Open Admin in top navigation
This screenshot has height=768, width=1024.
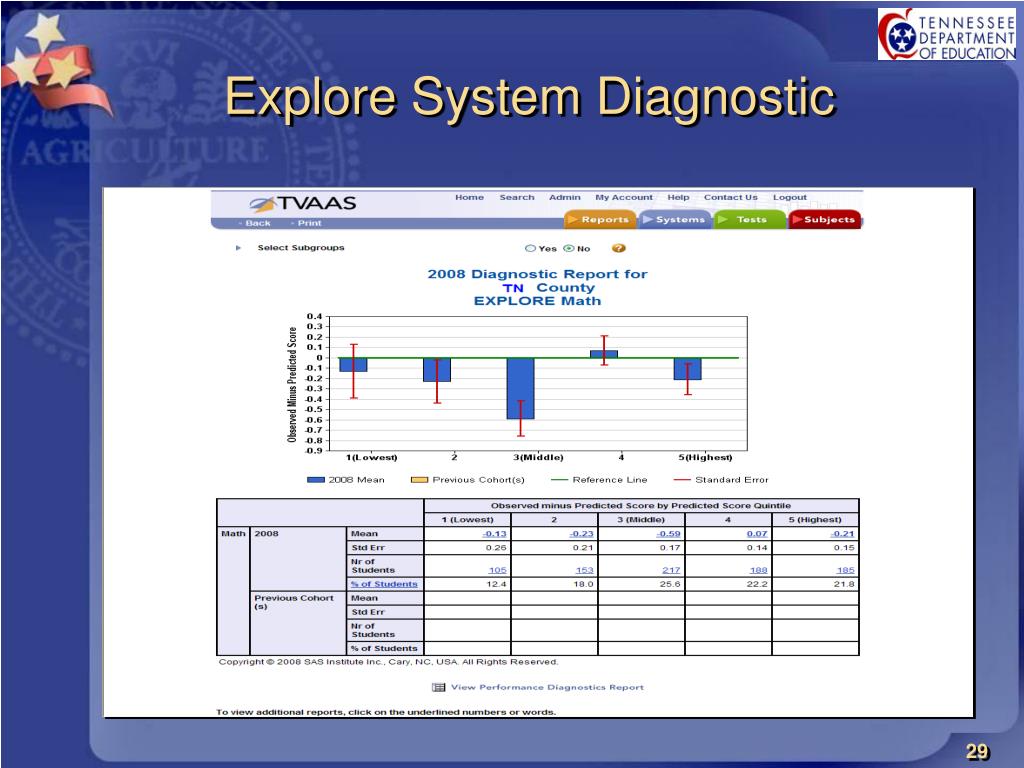pyautogui.click(x=565, y=197)
